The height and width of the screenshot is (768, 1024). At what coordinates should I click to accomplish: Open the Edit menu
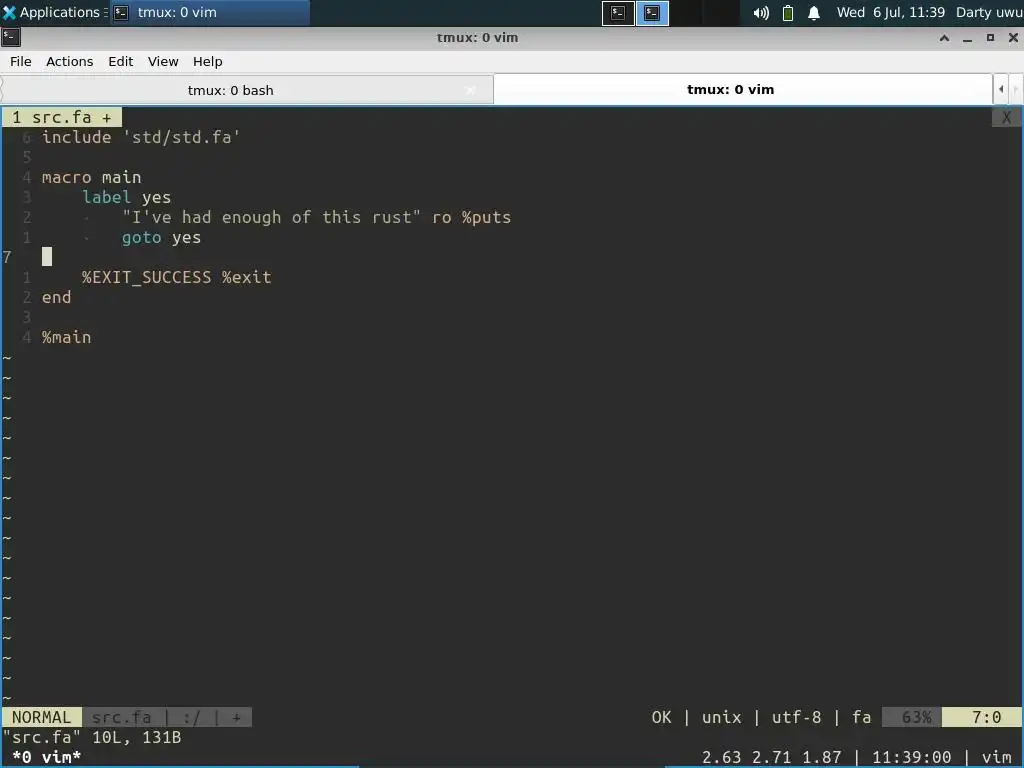click(x=120, y=61)
